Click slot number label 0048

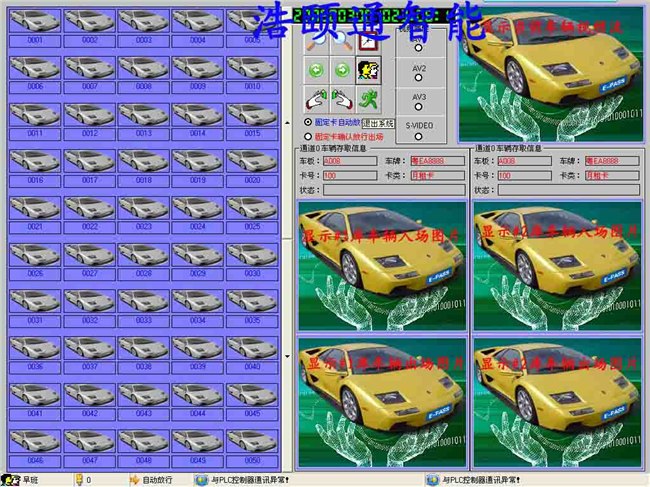coord(143,460)
